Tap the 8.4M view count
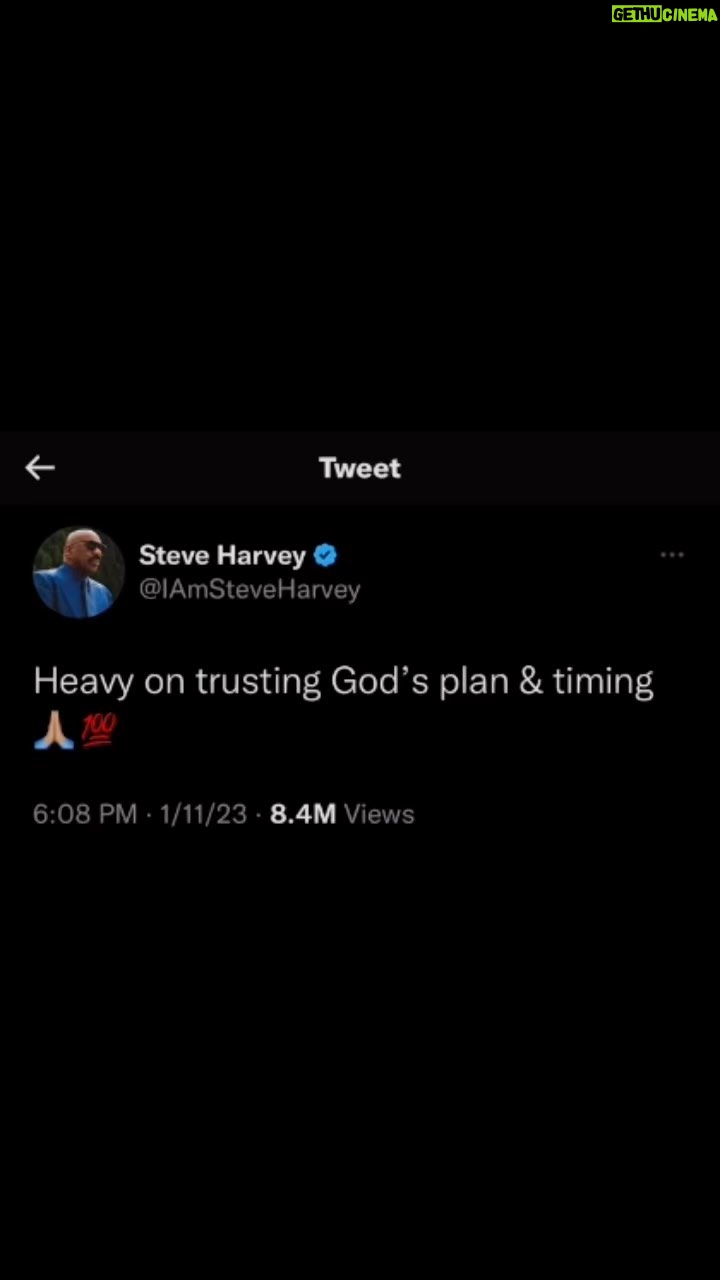The width and height of the screenshot is (720, 1280). pos(303,814)
